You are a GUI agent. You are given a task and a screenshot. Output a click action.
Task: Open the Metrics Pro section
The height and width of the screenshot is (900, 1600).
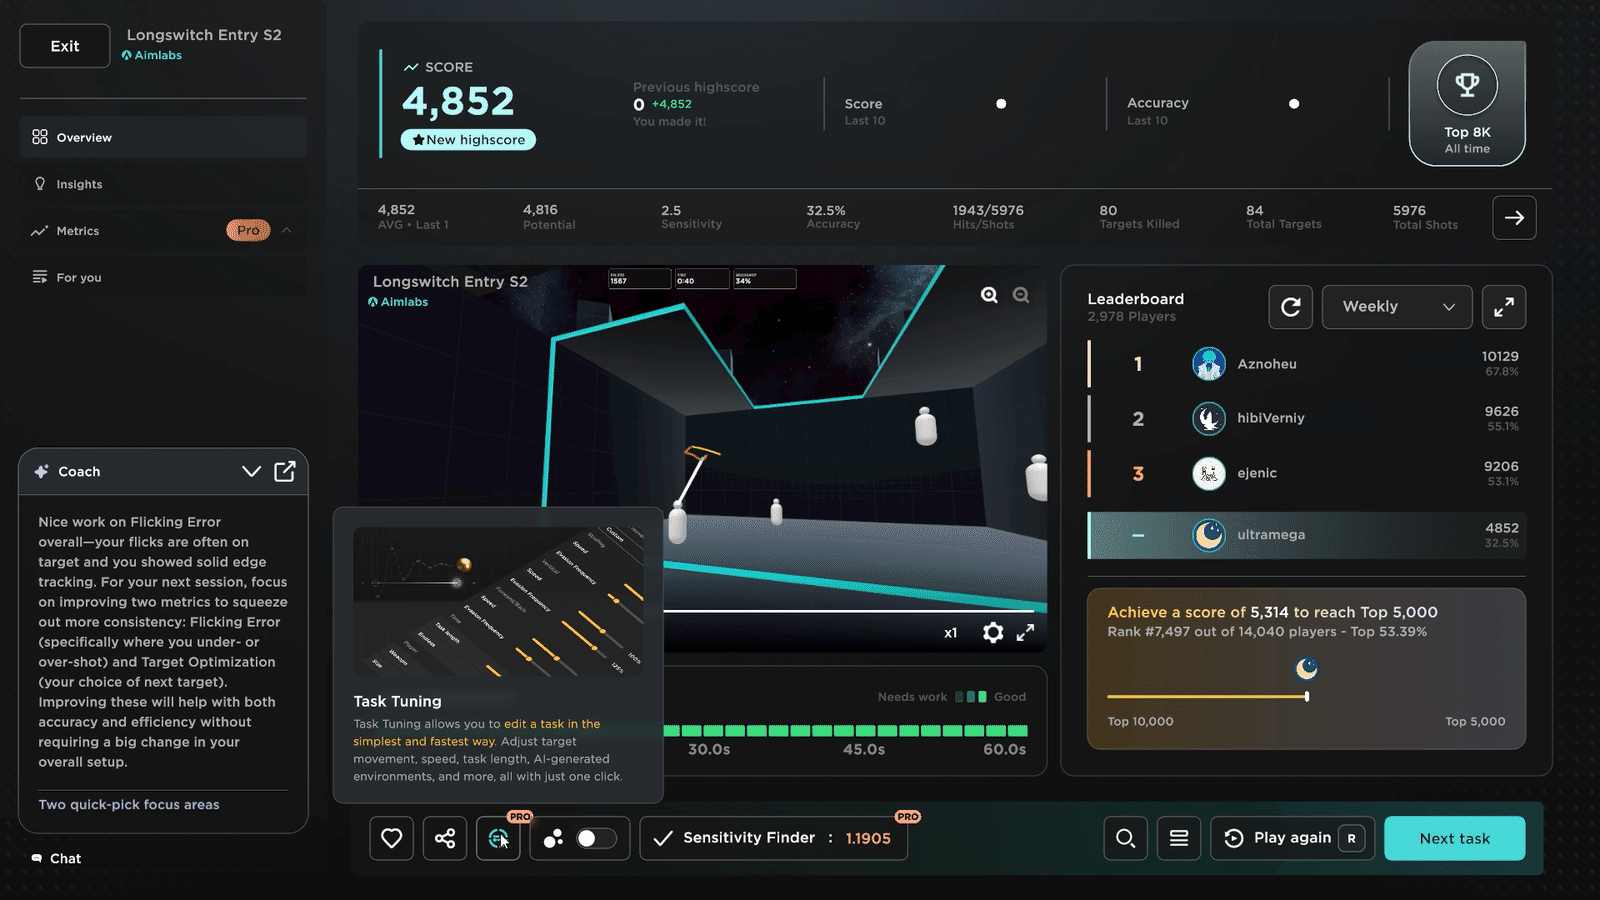163,230
